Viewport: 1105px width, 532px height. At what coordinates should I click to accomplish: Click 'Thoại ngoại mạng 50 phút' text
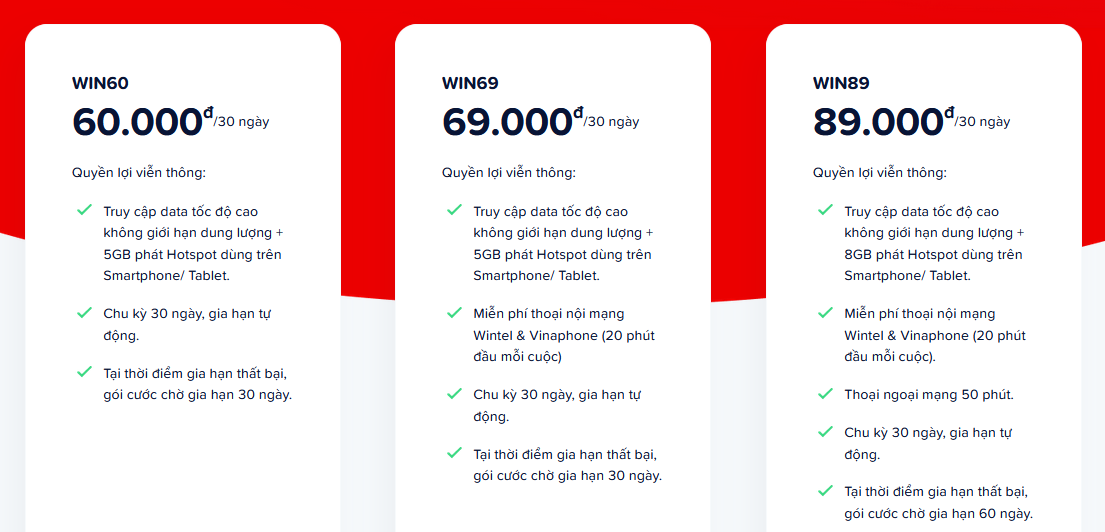[x=929, y=395]
